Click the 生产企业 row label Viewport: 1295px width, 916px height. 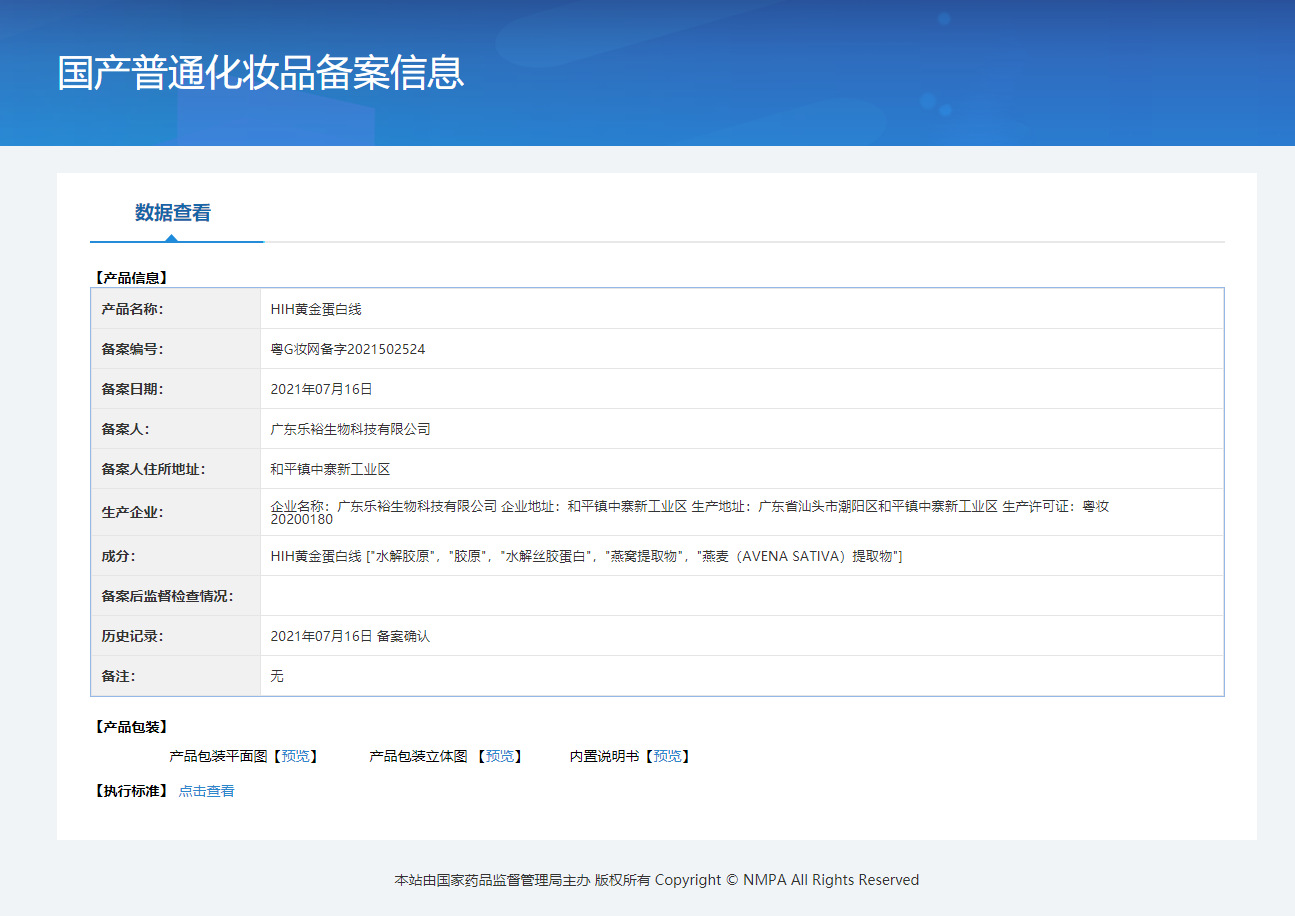[132, 512]
